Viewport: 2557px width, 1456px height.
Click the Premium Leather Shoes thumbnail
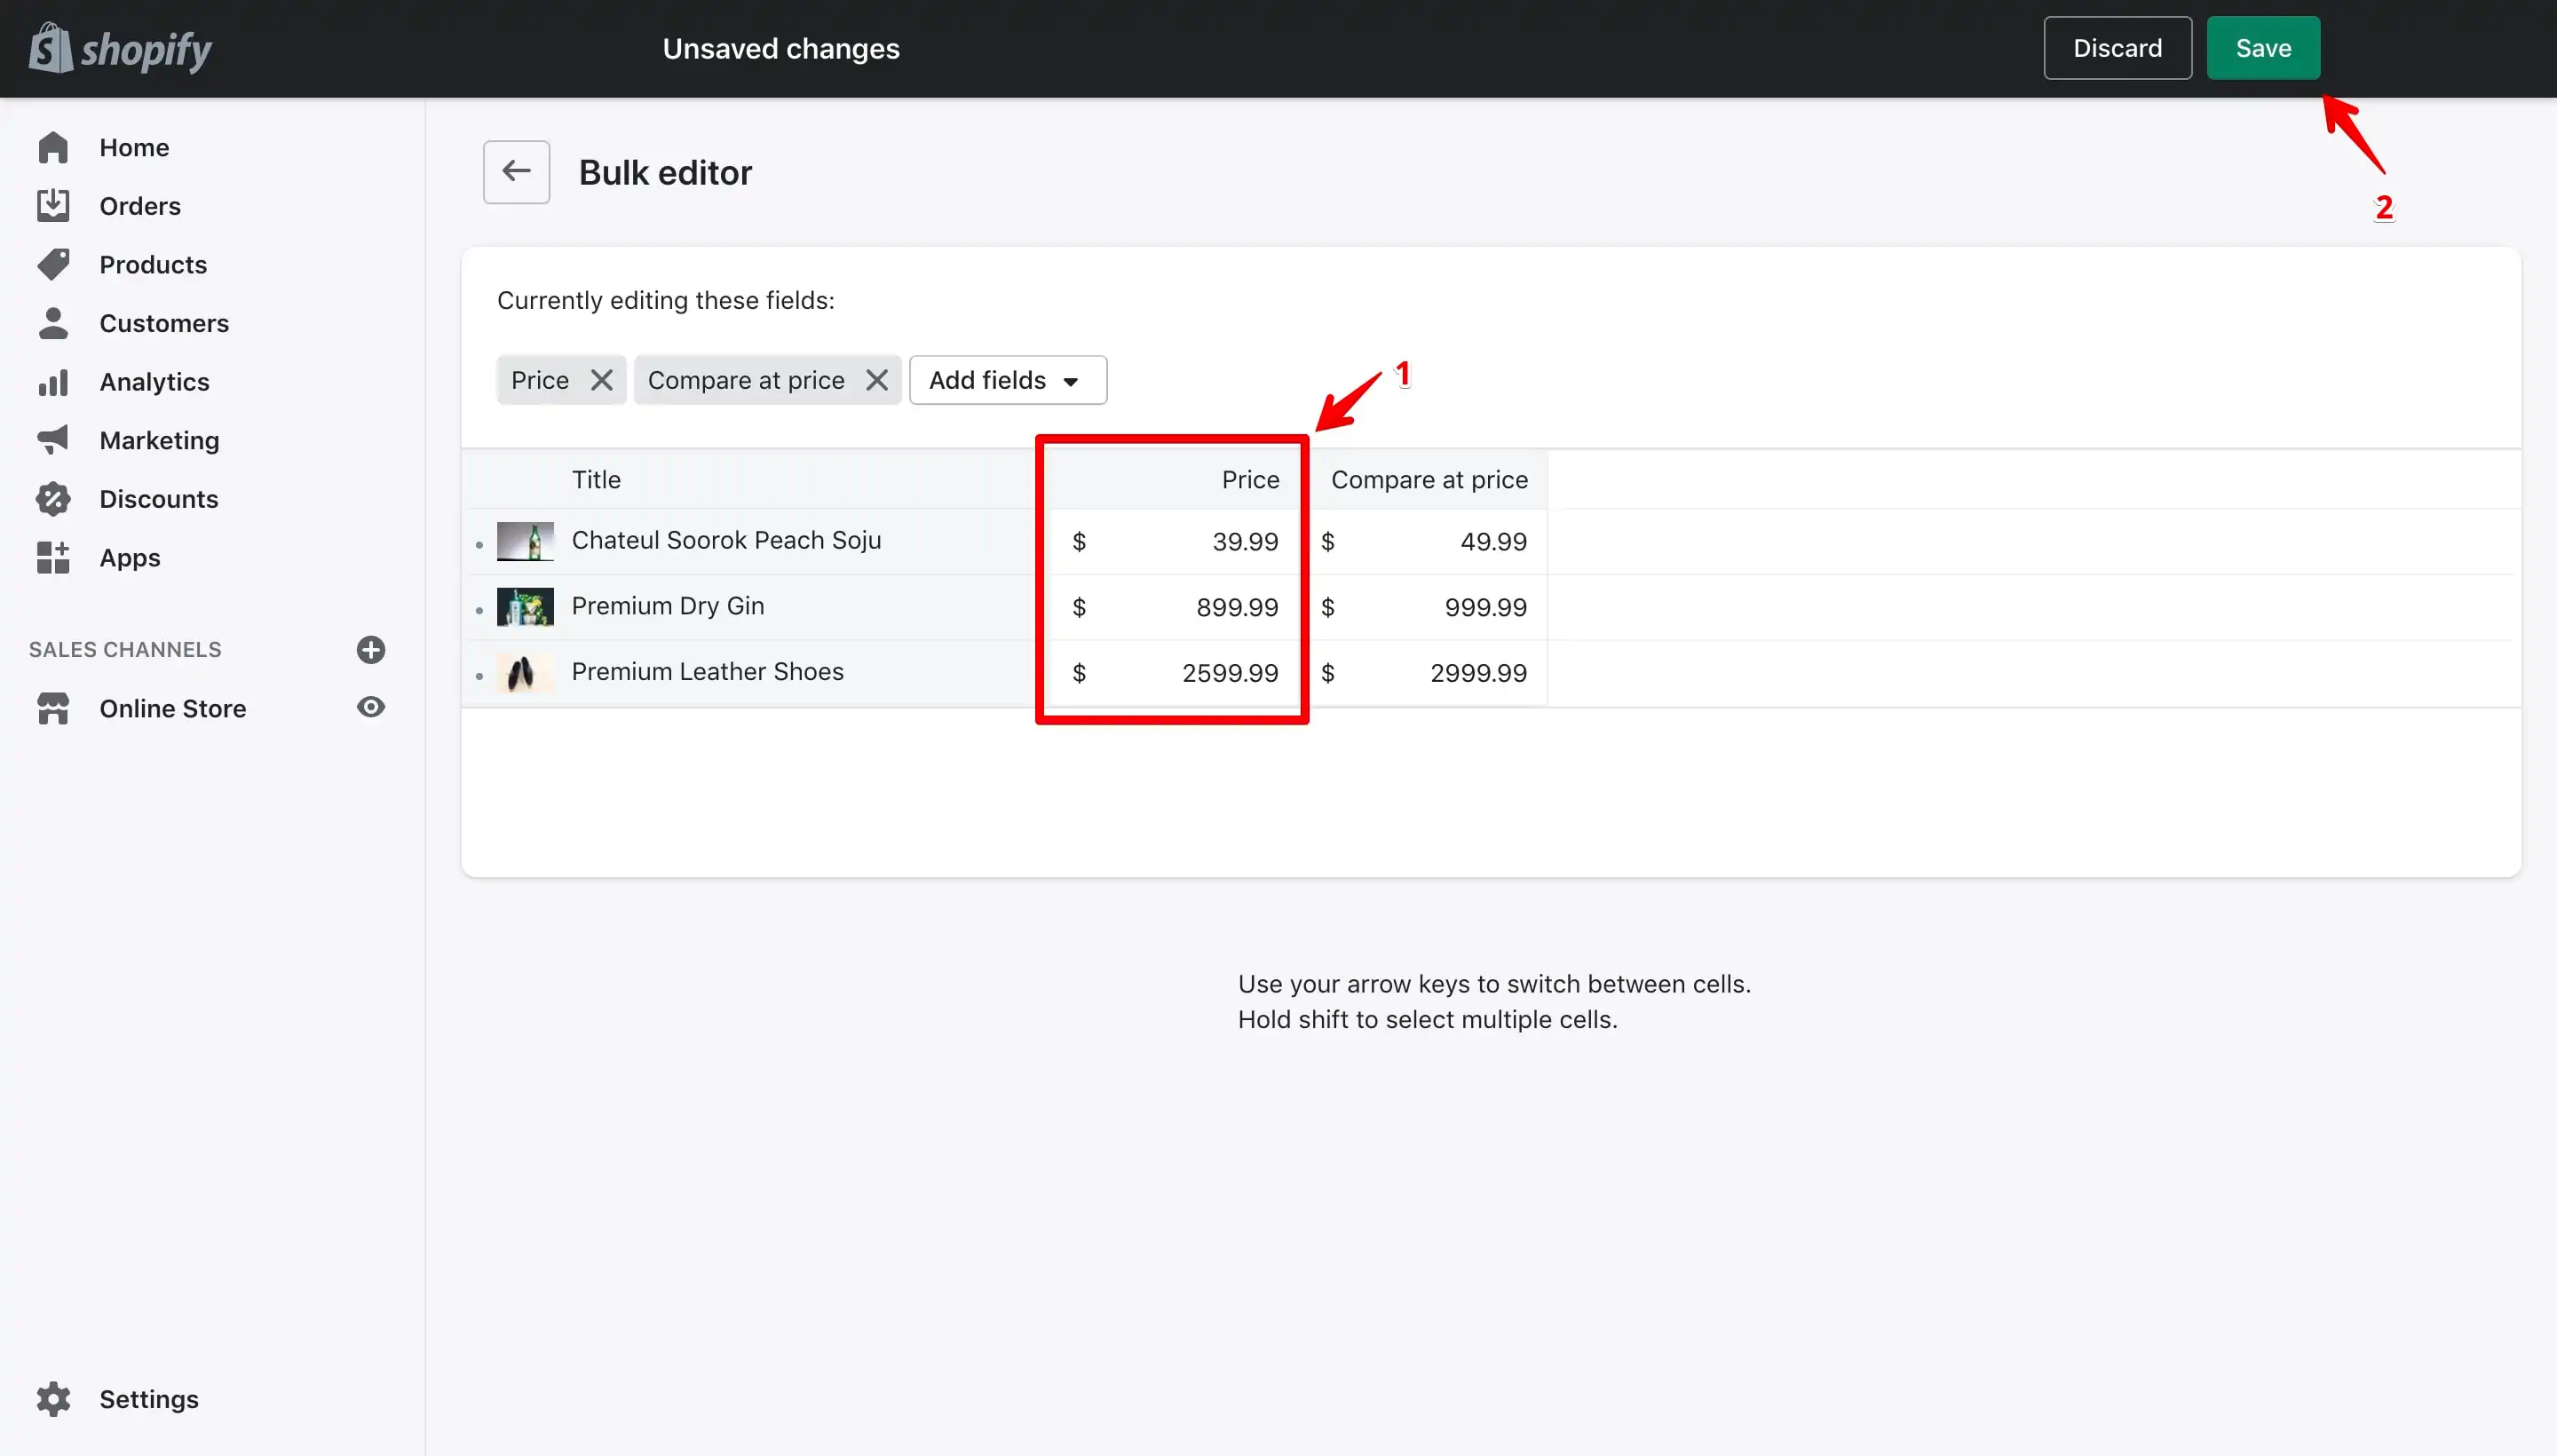coord(525,673)
